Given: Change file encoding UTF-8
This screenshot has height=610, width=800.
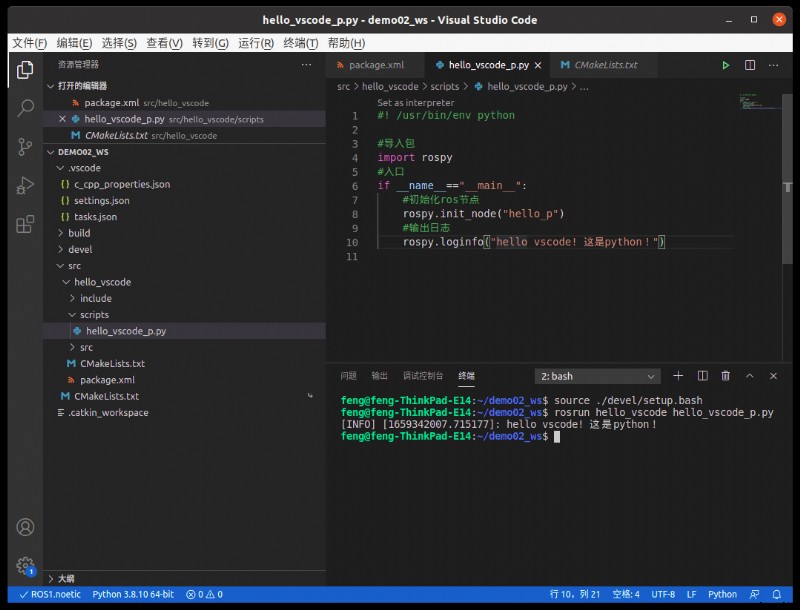Looking at the screenshot, I should click(x=663, y=594).
